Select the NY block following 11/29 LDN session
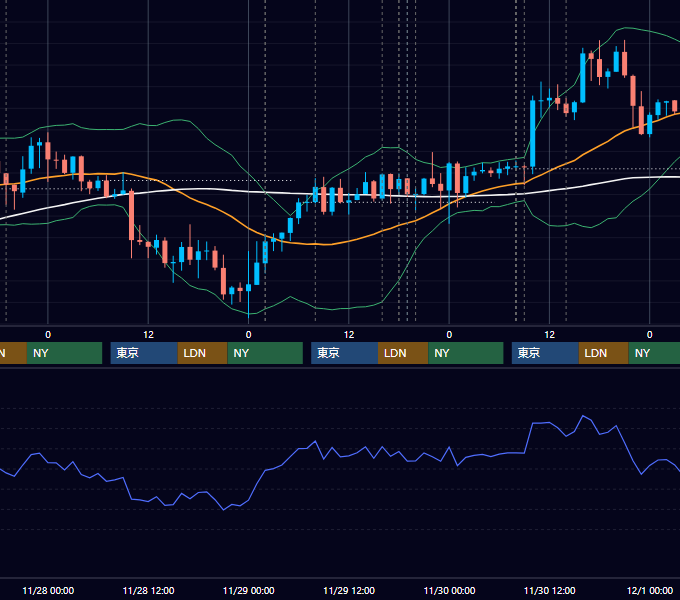Viewport: 680px width, 600px height. click(x=466, y=353)
